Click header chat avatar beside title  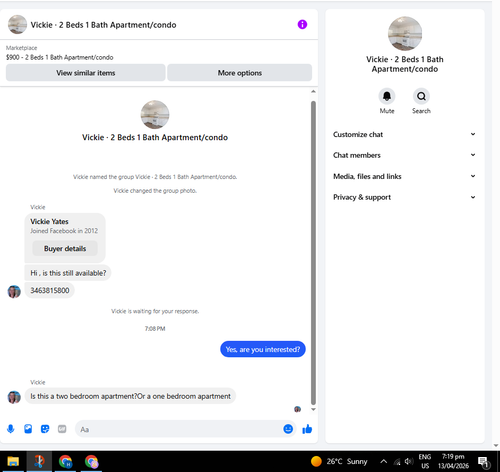coord(17,24)
